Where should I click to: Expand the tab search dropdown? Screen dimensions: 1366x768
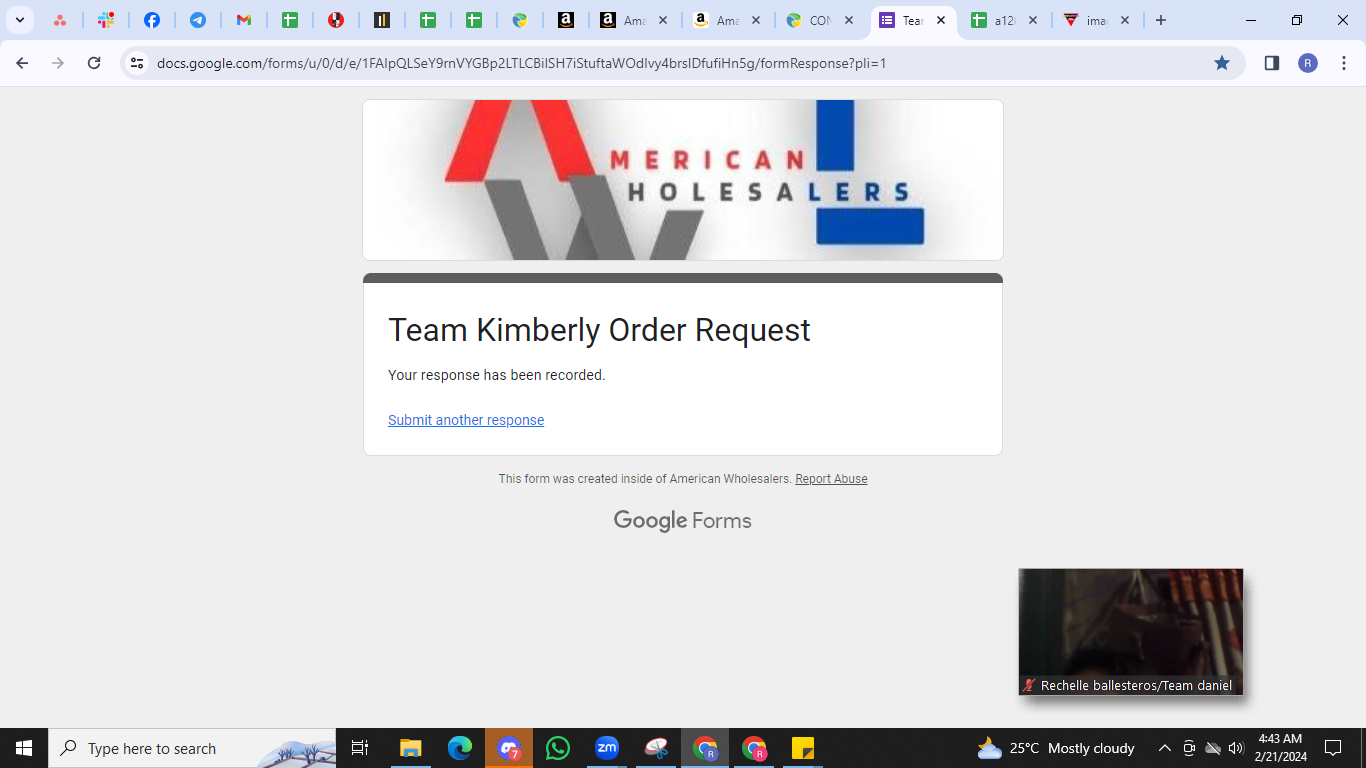tap(19, 20)
